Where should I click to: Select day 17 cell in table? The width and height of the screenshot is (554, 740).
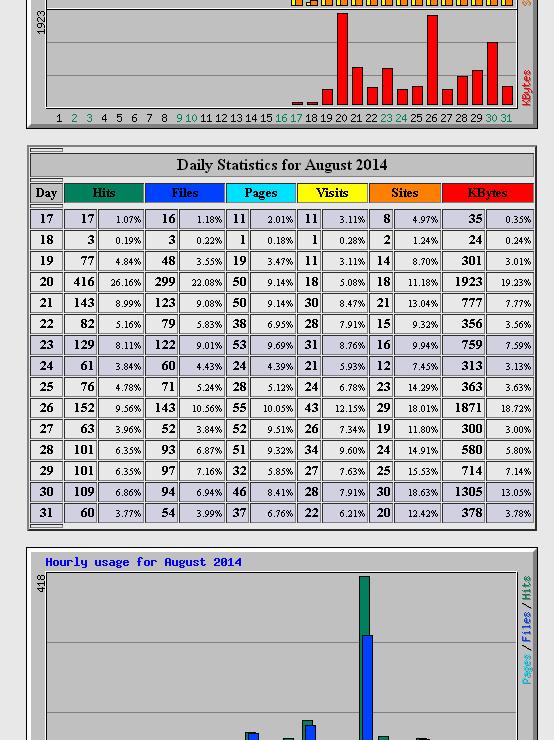tap(46, 219)
